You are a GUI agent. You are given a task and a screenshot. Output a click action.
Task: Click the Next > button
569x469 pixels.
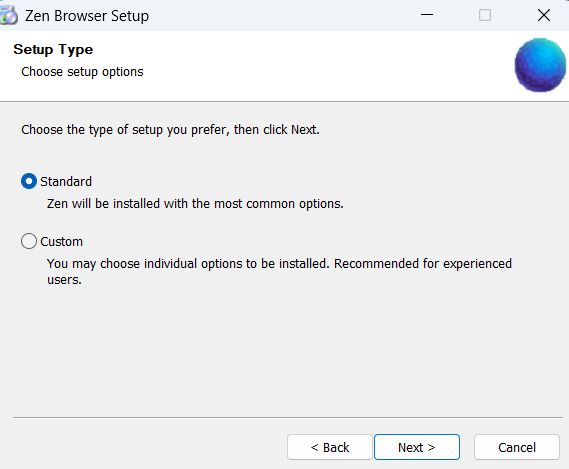[417, 447]
